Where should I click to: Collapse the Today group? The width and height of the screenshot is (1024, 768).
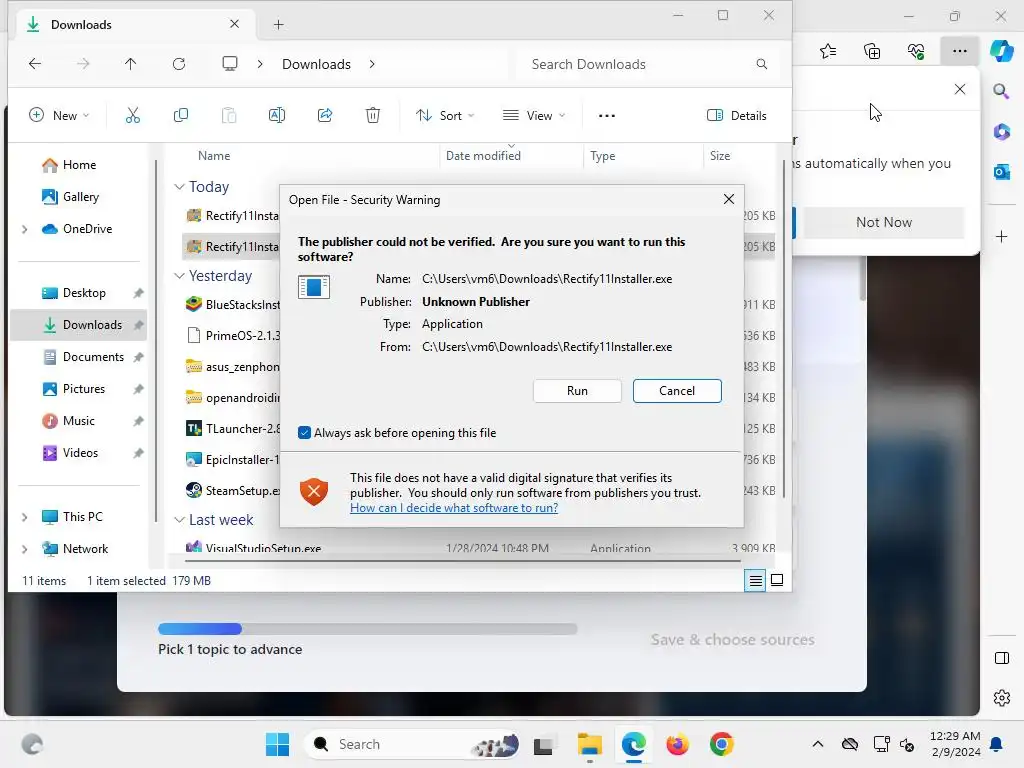click(x=180, y=187)
